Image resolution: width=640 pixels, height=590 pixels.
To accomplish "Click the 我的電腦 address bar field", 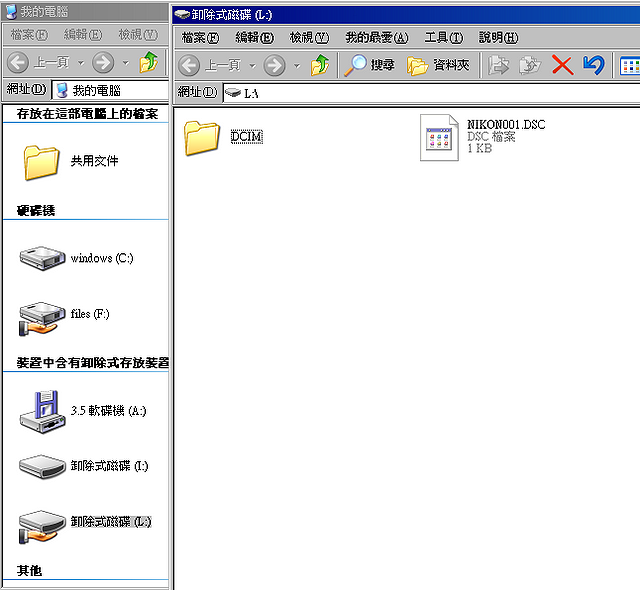I will point(110,90).
